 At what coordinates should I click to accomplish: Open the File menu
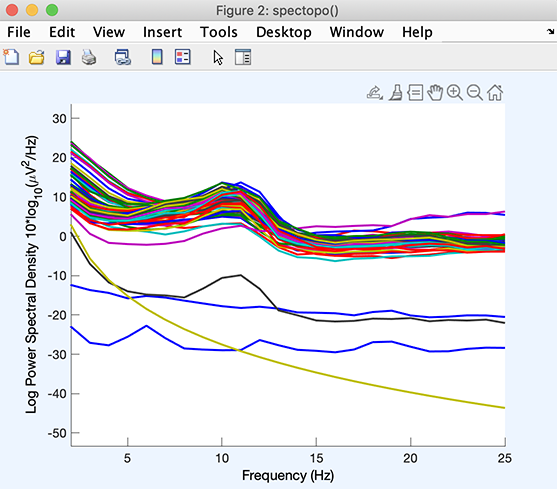click(x=19, y=32)
